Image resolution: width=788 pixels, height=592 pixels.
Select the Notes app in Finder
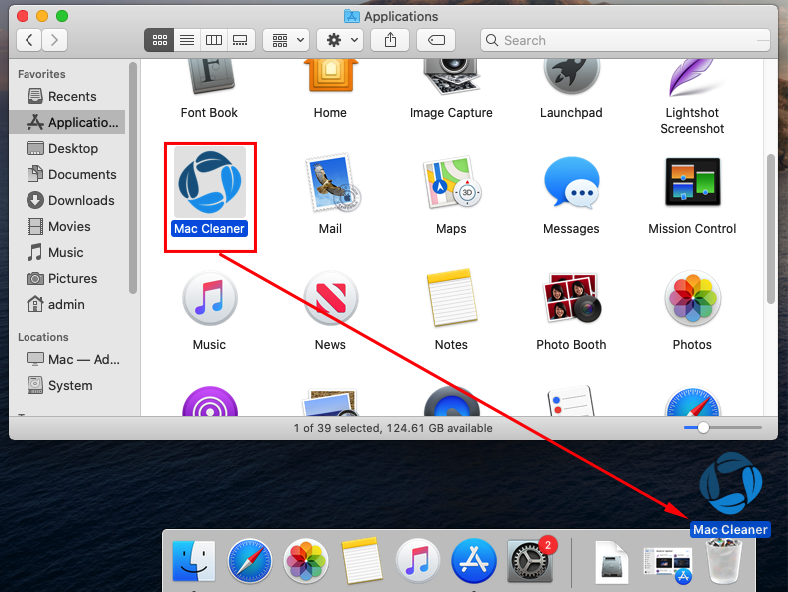(451, 298)
